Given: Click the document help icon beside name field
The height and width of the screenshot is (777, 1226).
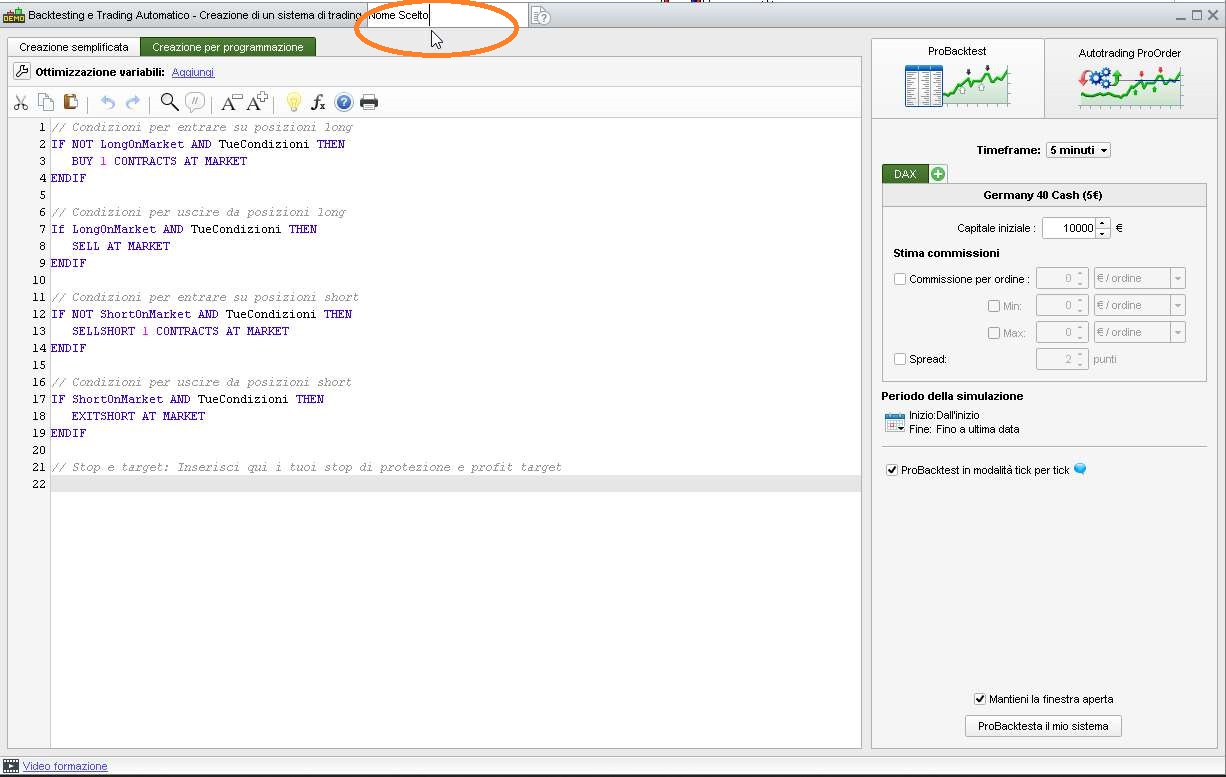Looking at the screenshot, I should point(541,16).
